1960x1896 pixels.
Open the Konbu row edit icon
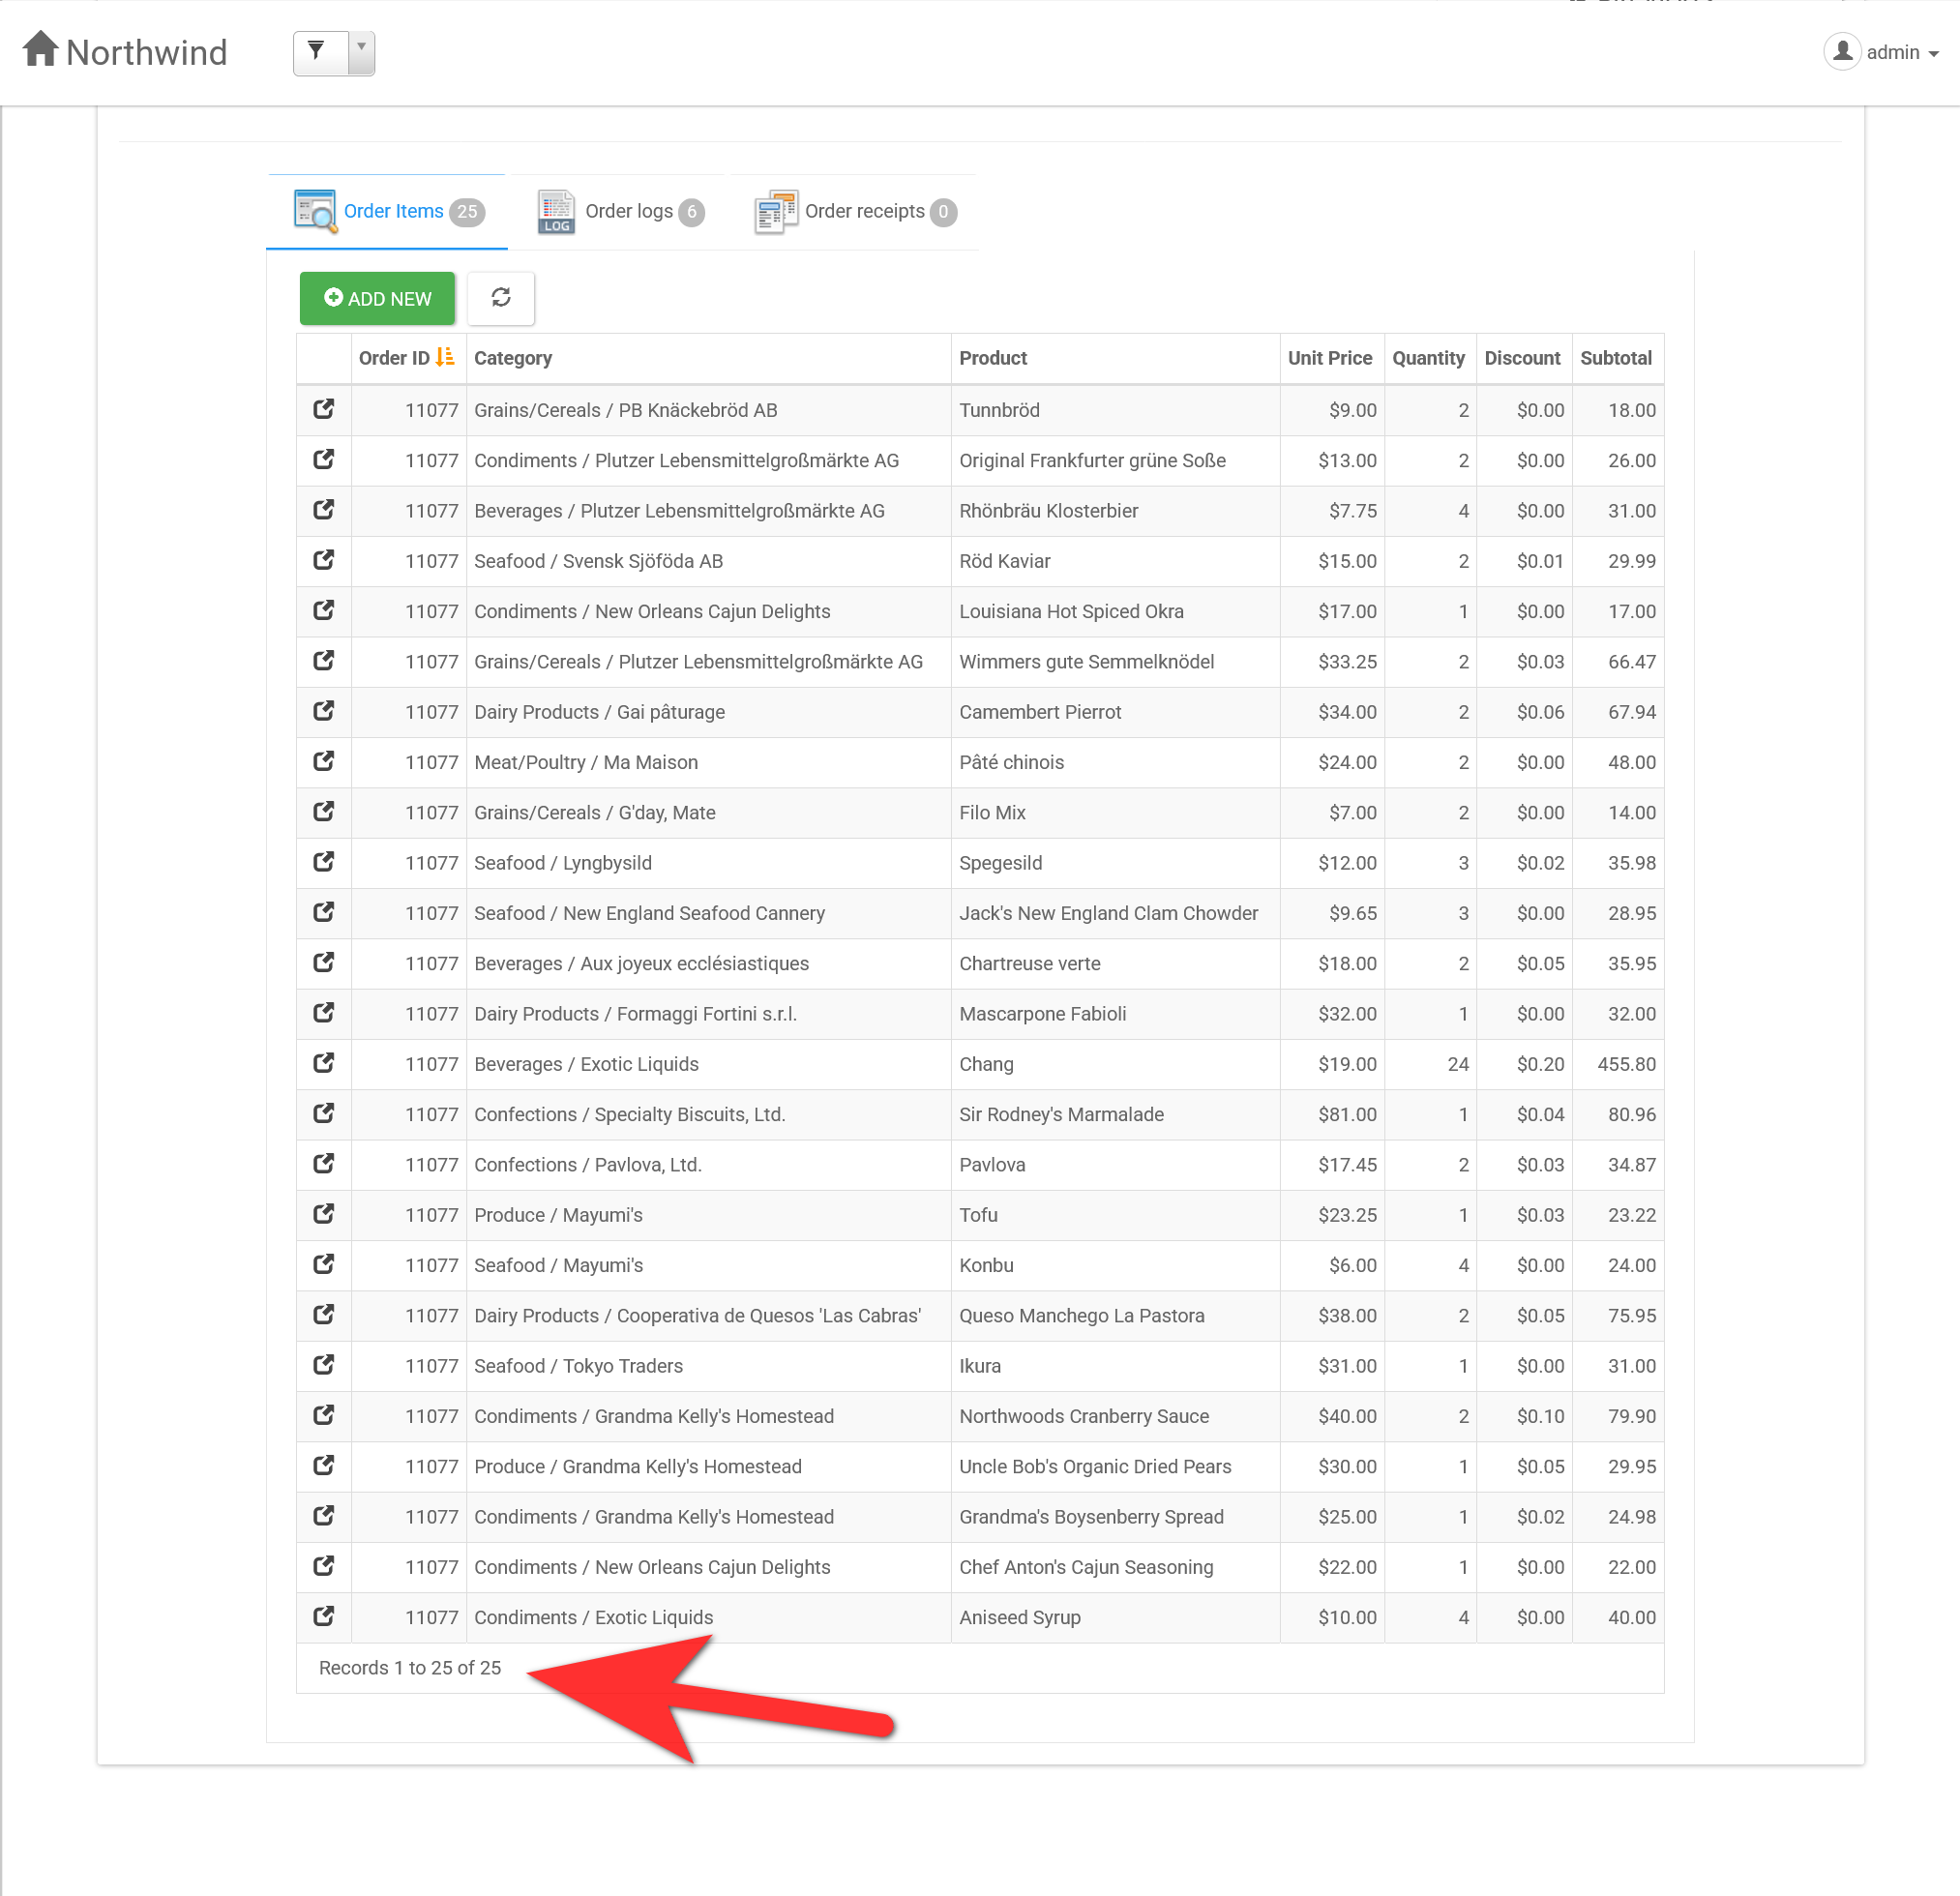click(x=323, y=1264)
